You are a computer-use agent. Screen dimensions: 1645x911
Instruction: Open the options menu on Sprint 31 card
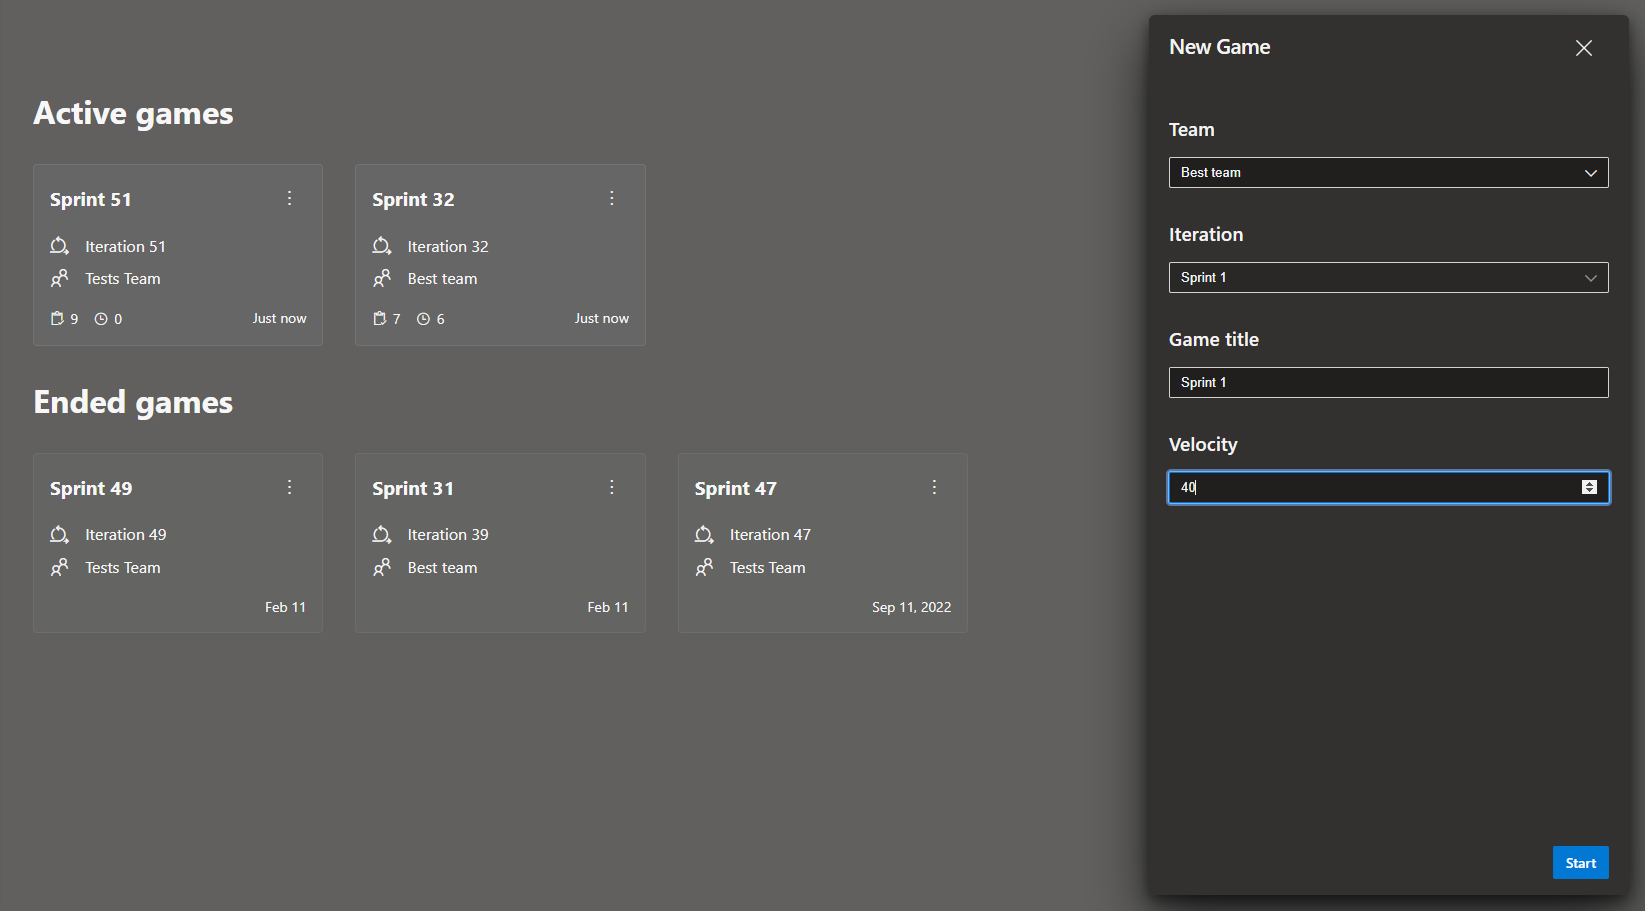(x=611, y=487)
